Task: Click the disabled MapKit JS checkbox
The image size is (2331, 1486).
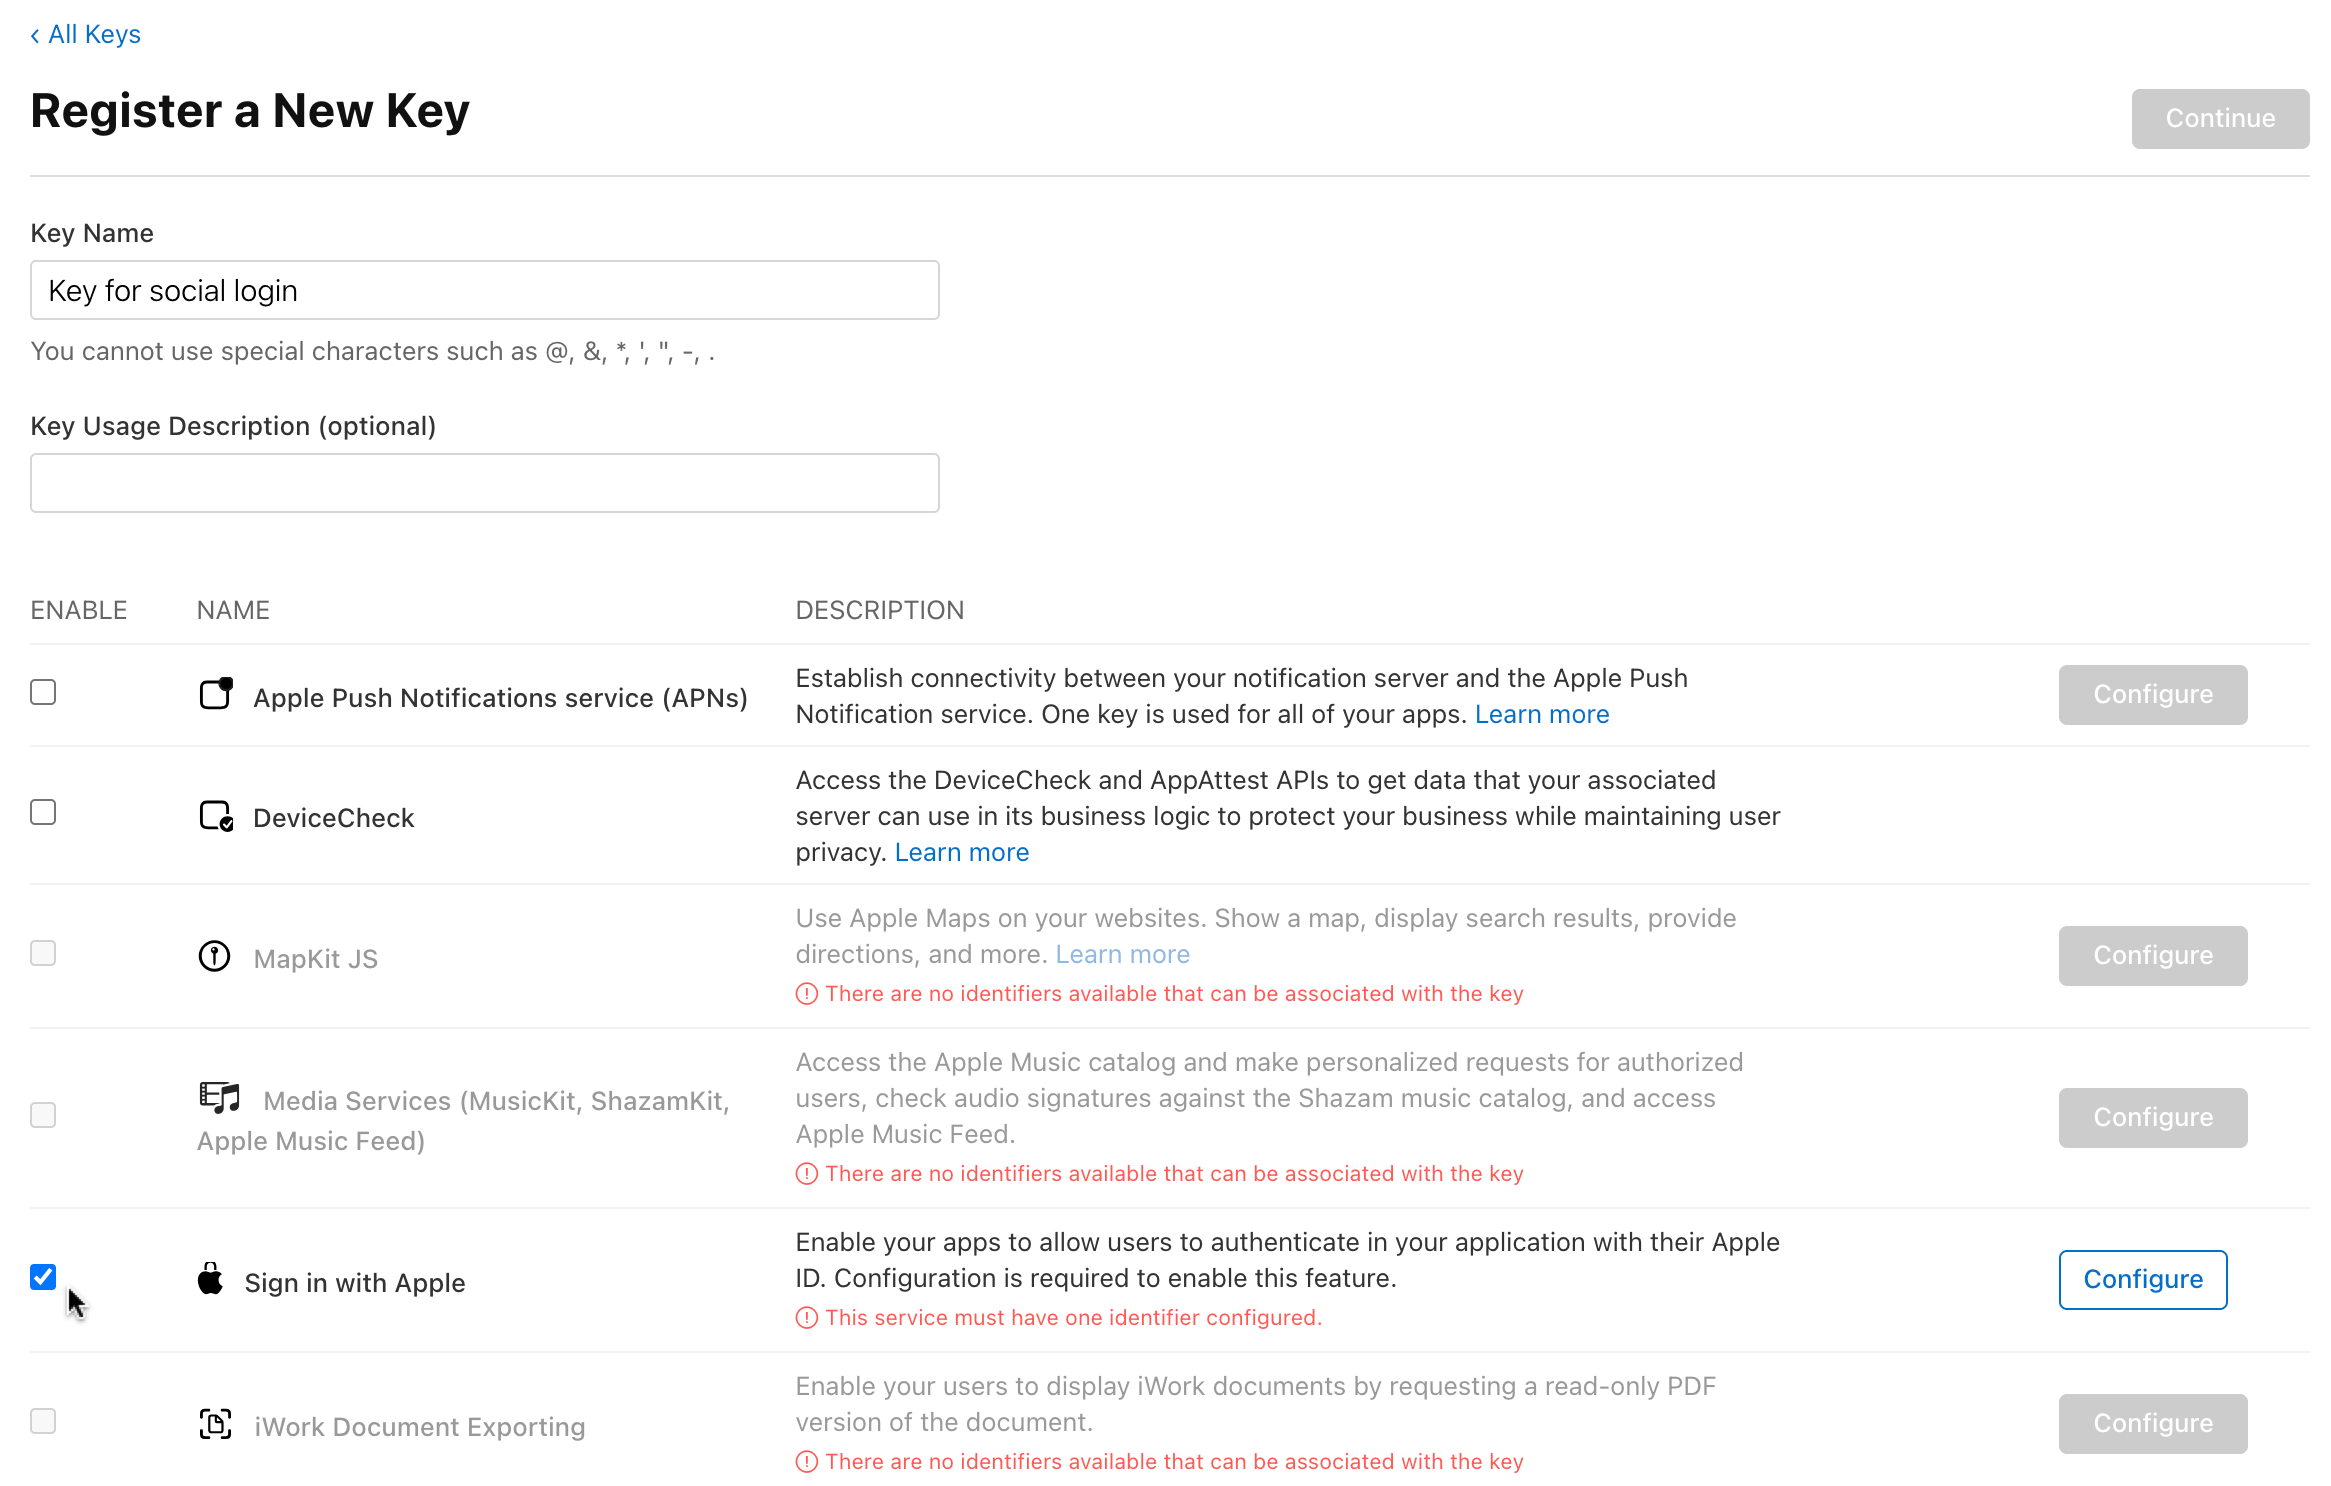Action: 43,953
